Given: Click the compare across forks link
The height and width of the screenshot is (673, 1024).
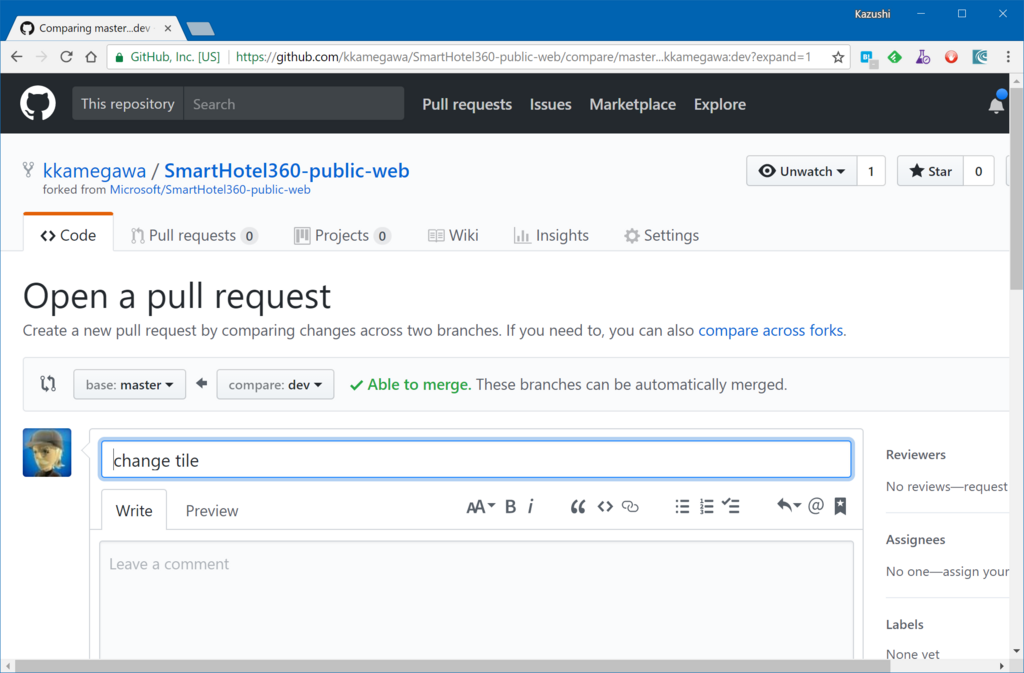Looking at the screenshot, I should [x=771, y=330].
